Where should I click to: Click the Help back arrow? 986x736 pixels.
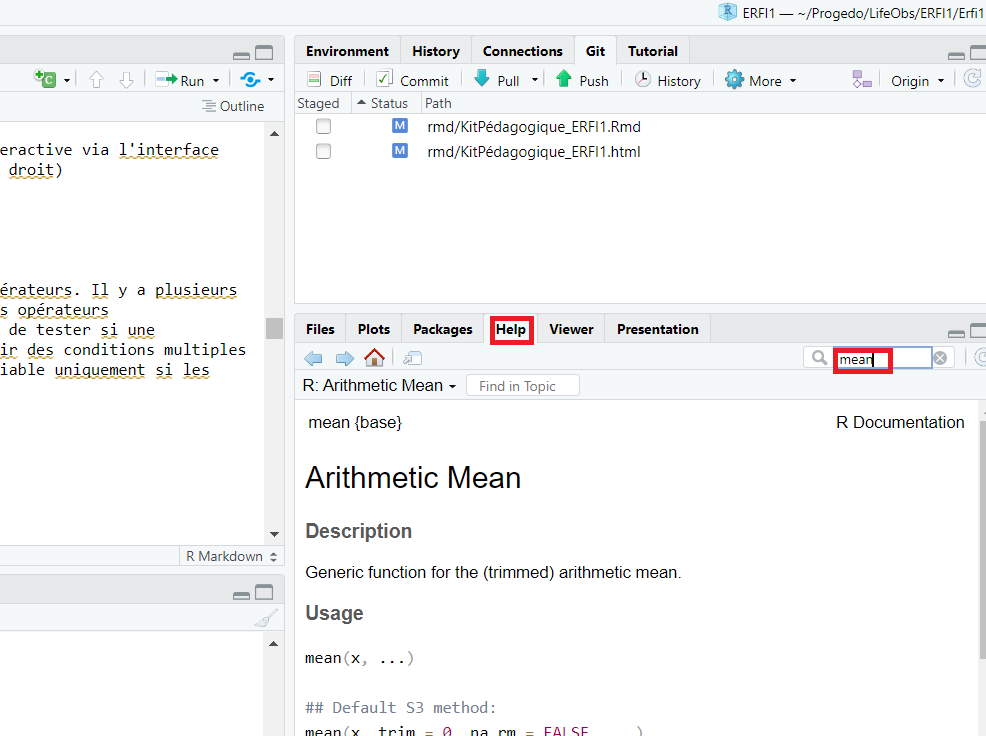tap(314, 358)
